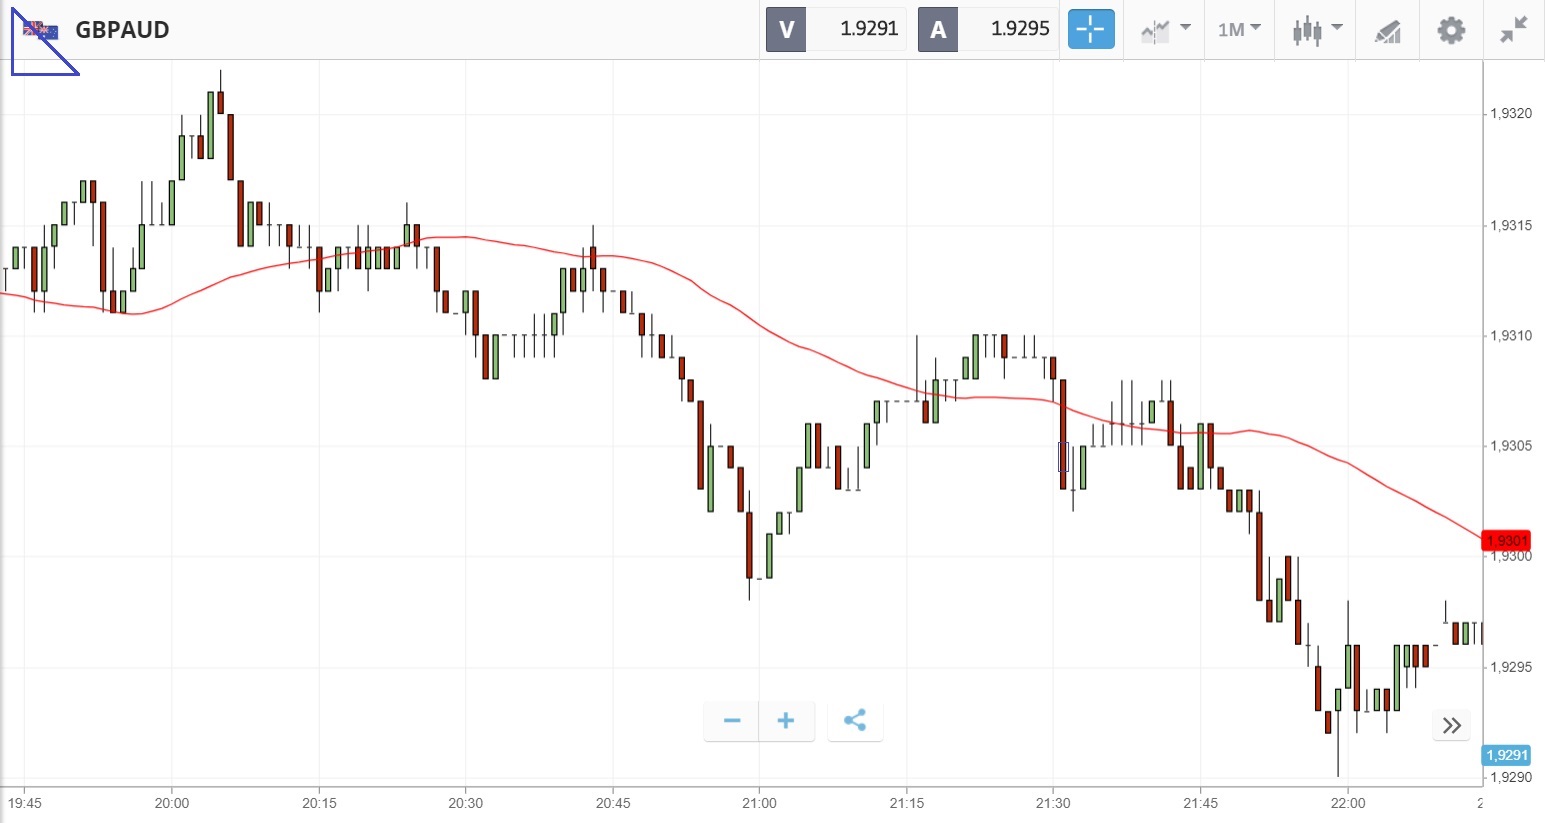Open the compare chart dropdown

coord(1165,30)
